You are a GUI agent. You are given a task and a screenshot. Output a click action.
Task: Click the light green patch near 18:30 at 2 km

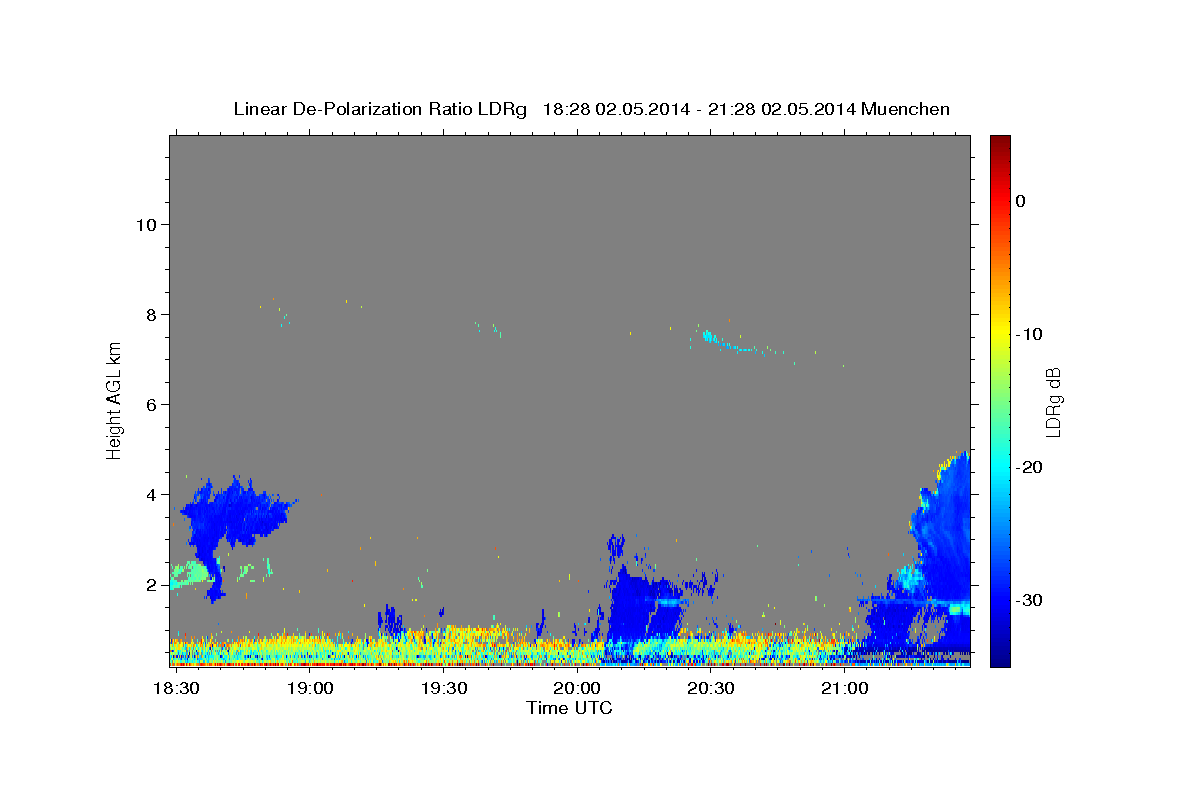pos(190,574)
